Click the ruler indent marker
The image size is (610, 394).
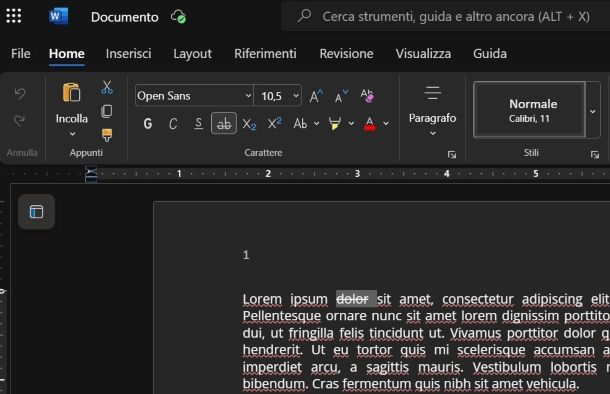coord(91,173)
